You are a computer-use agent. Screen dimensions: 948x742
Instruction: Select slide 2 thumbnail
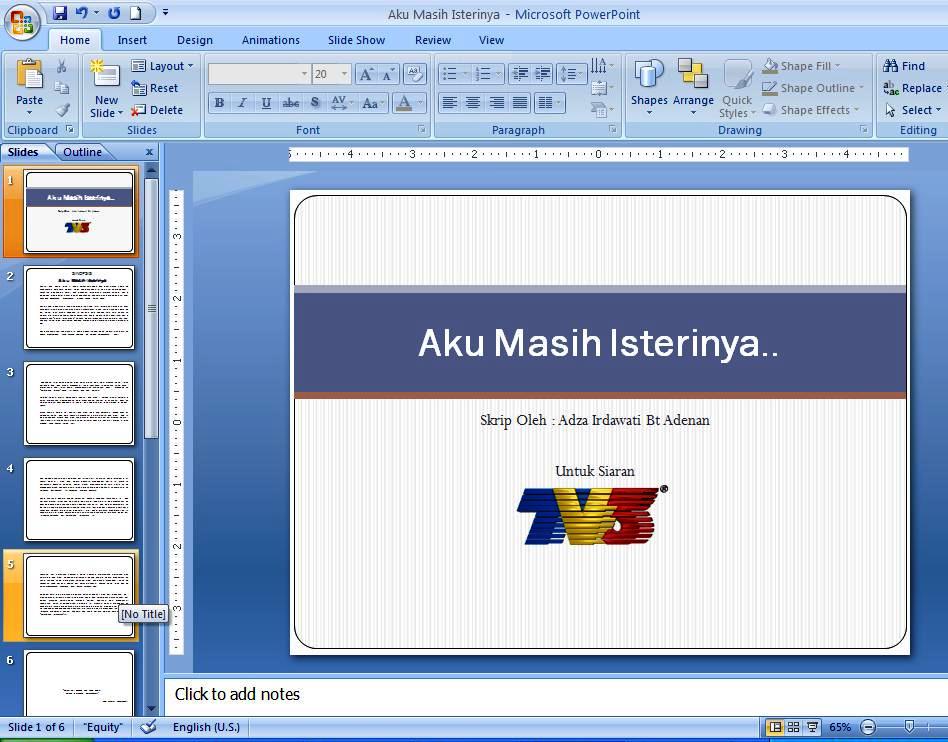point(79,308)
